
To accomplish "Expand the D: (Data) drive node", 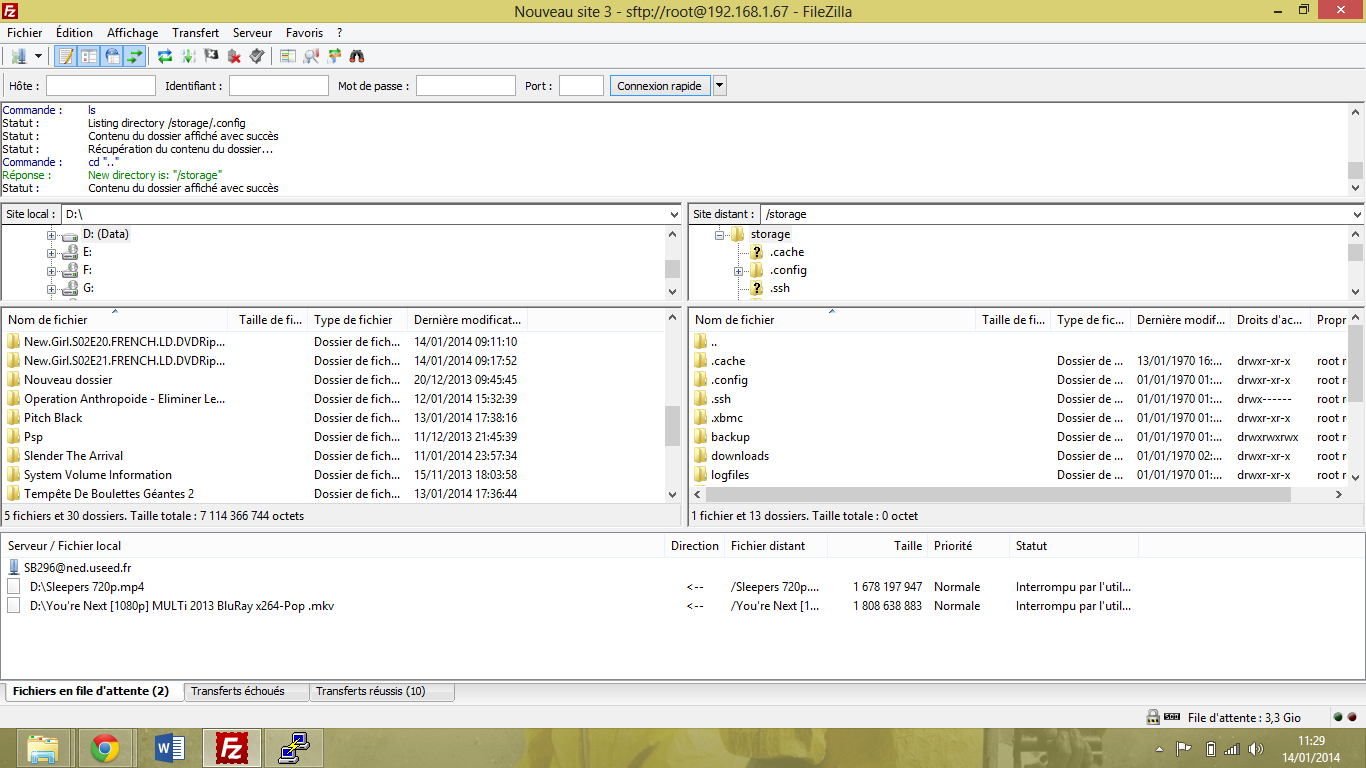I will 51,235.
